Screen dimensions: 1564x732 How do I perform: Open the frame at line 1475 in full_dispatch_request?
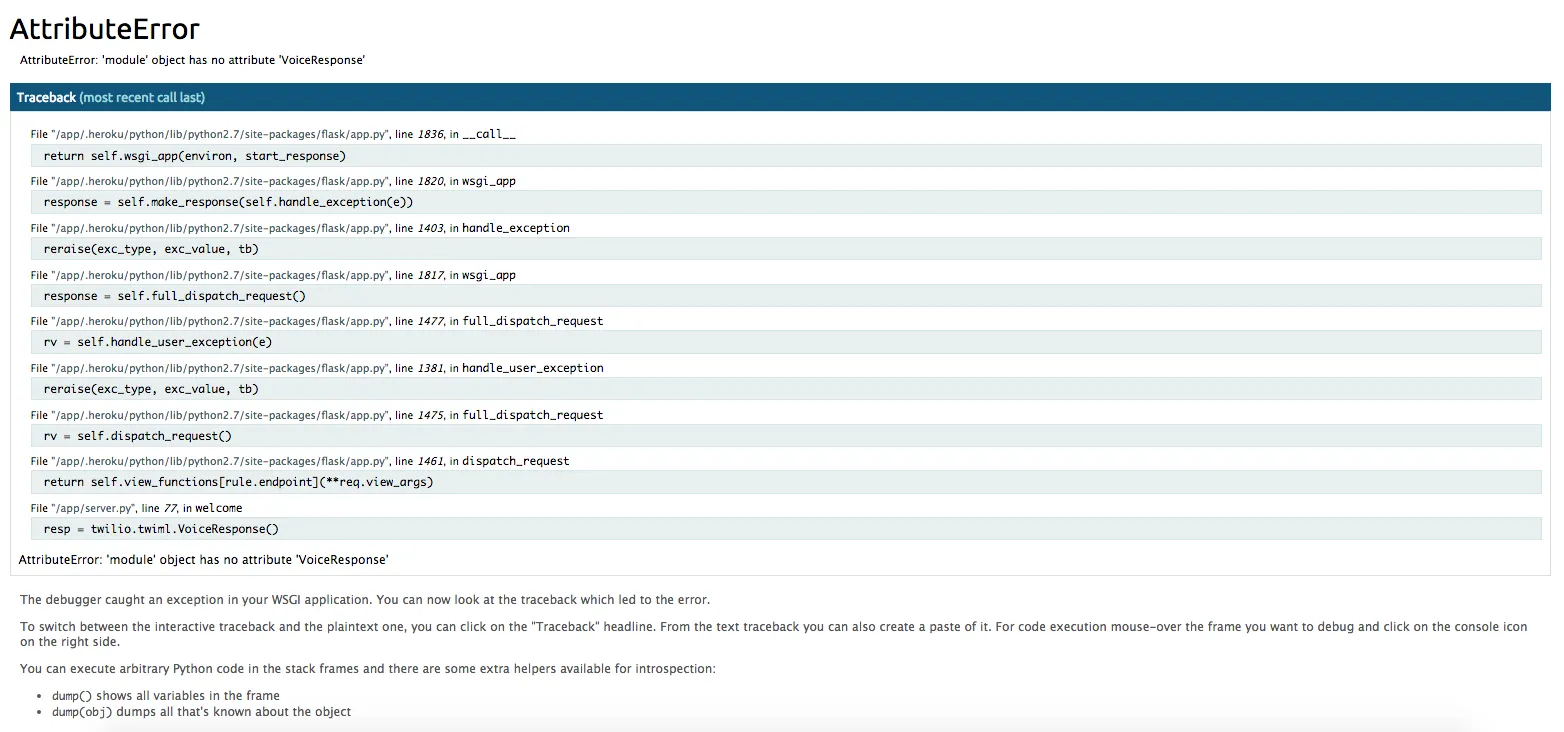[x=317, y=415]
